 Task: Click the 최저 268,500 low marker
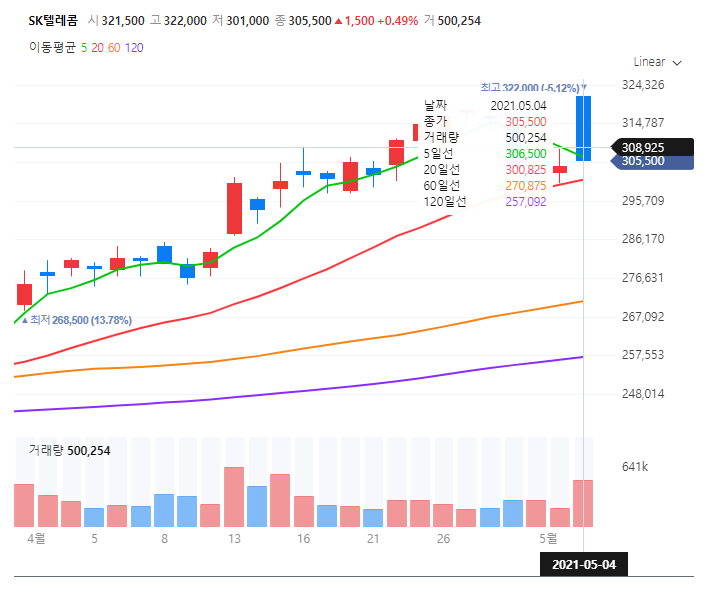(77, 320)
